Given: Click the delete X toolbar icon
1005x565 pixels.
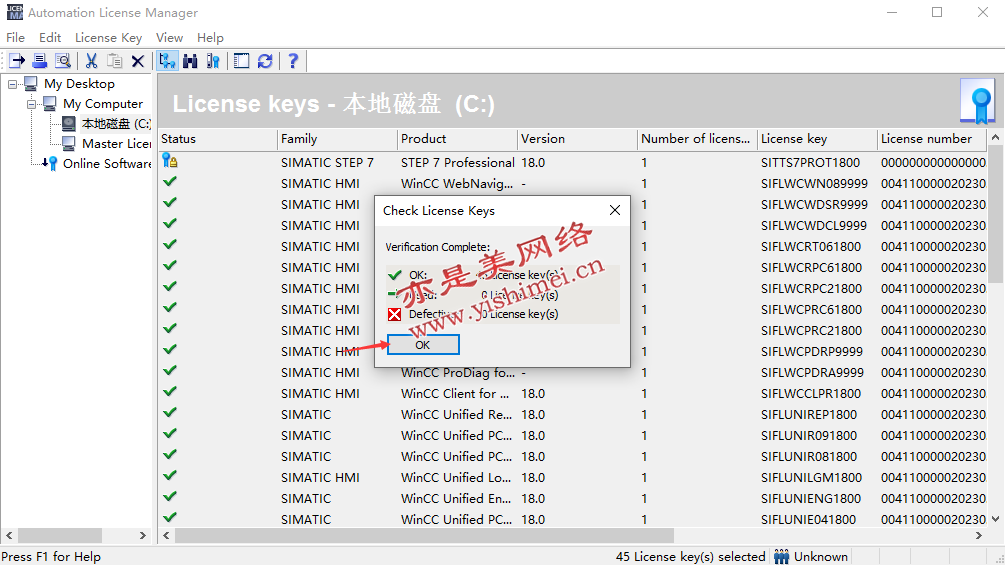Looking at the screenshot, I should coord(138,61).
